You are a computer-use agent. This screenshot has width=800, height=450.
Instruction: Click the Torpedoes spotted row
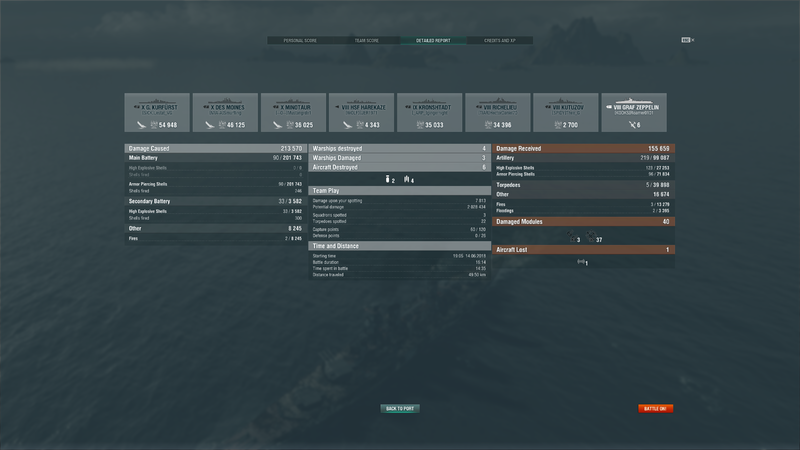point(399,221)
